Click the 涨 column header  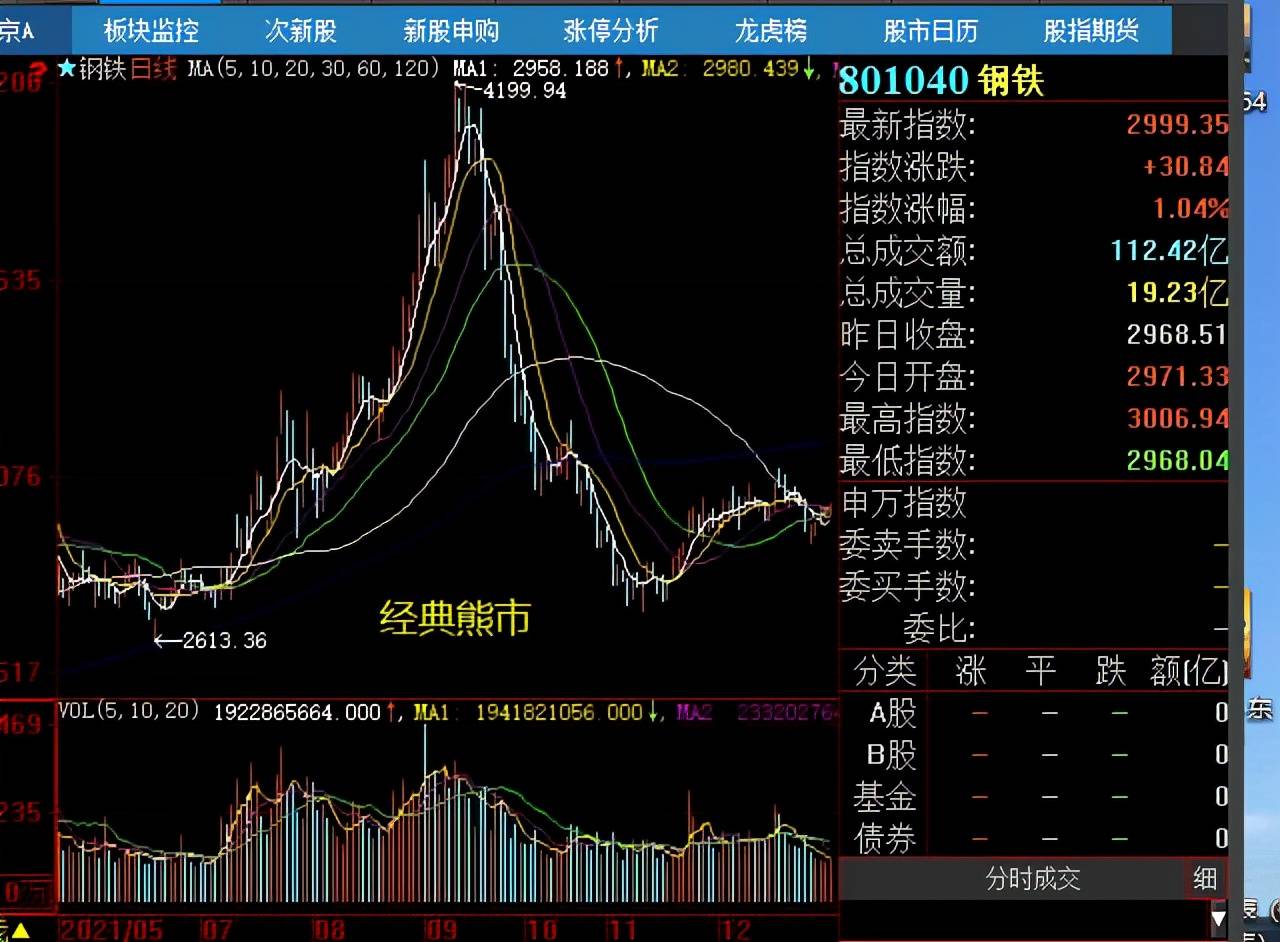(x=971, y=671)
